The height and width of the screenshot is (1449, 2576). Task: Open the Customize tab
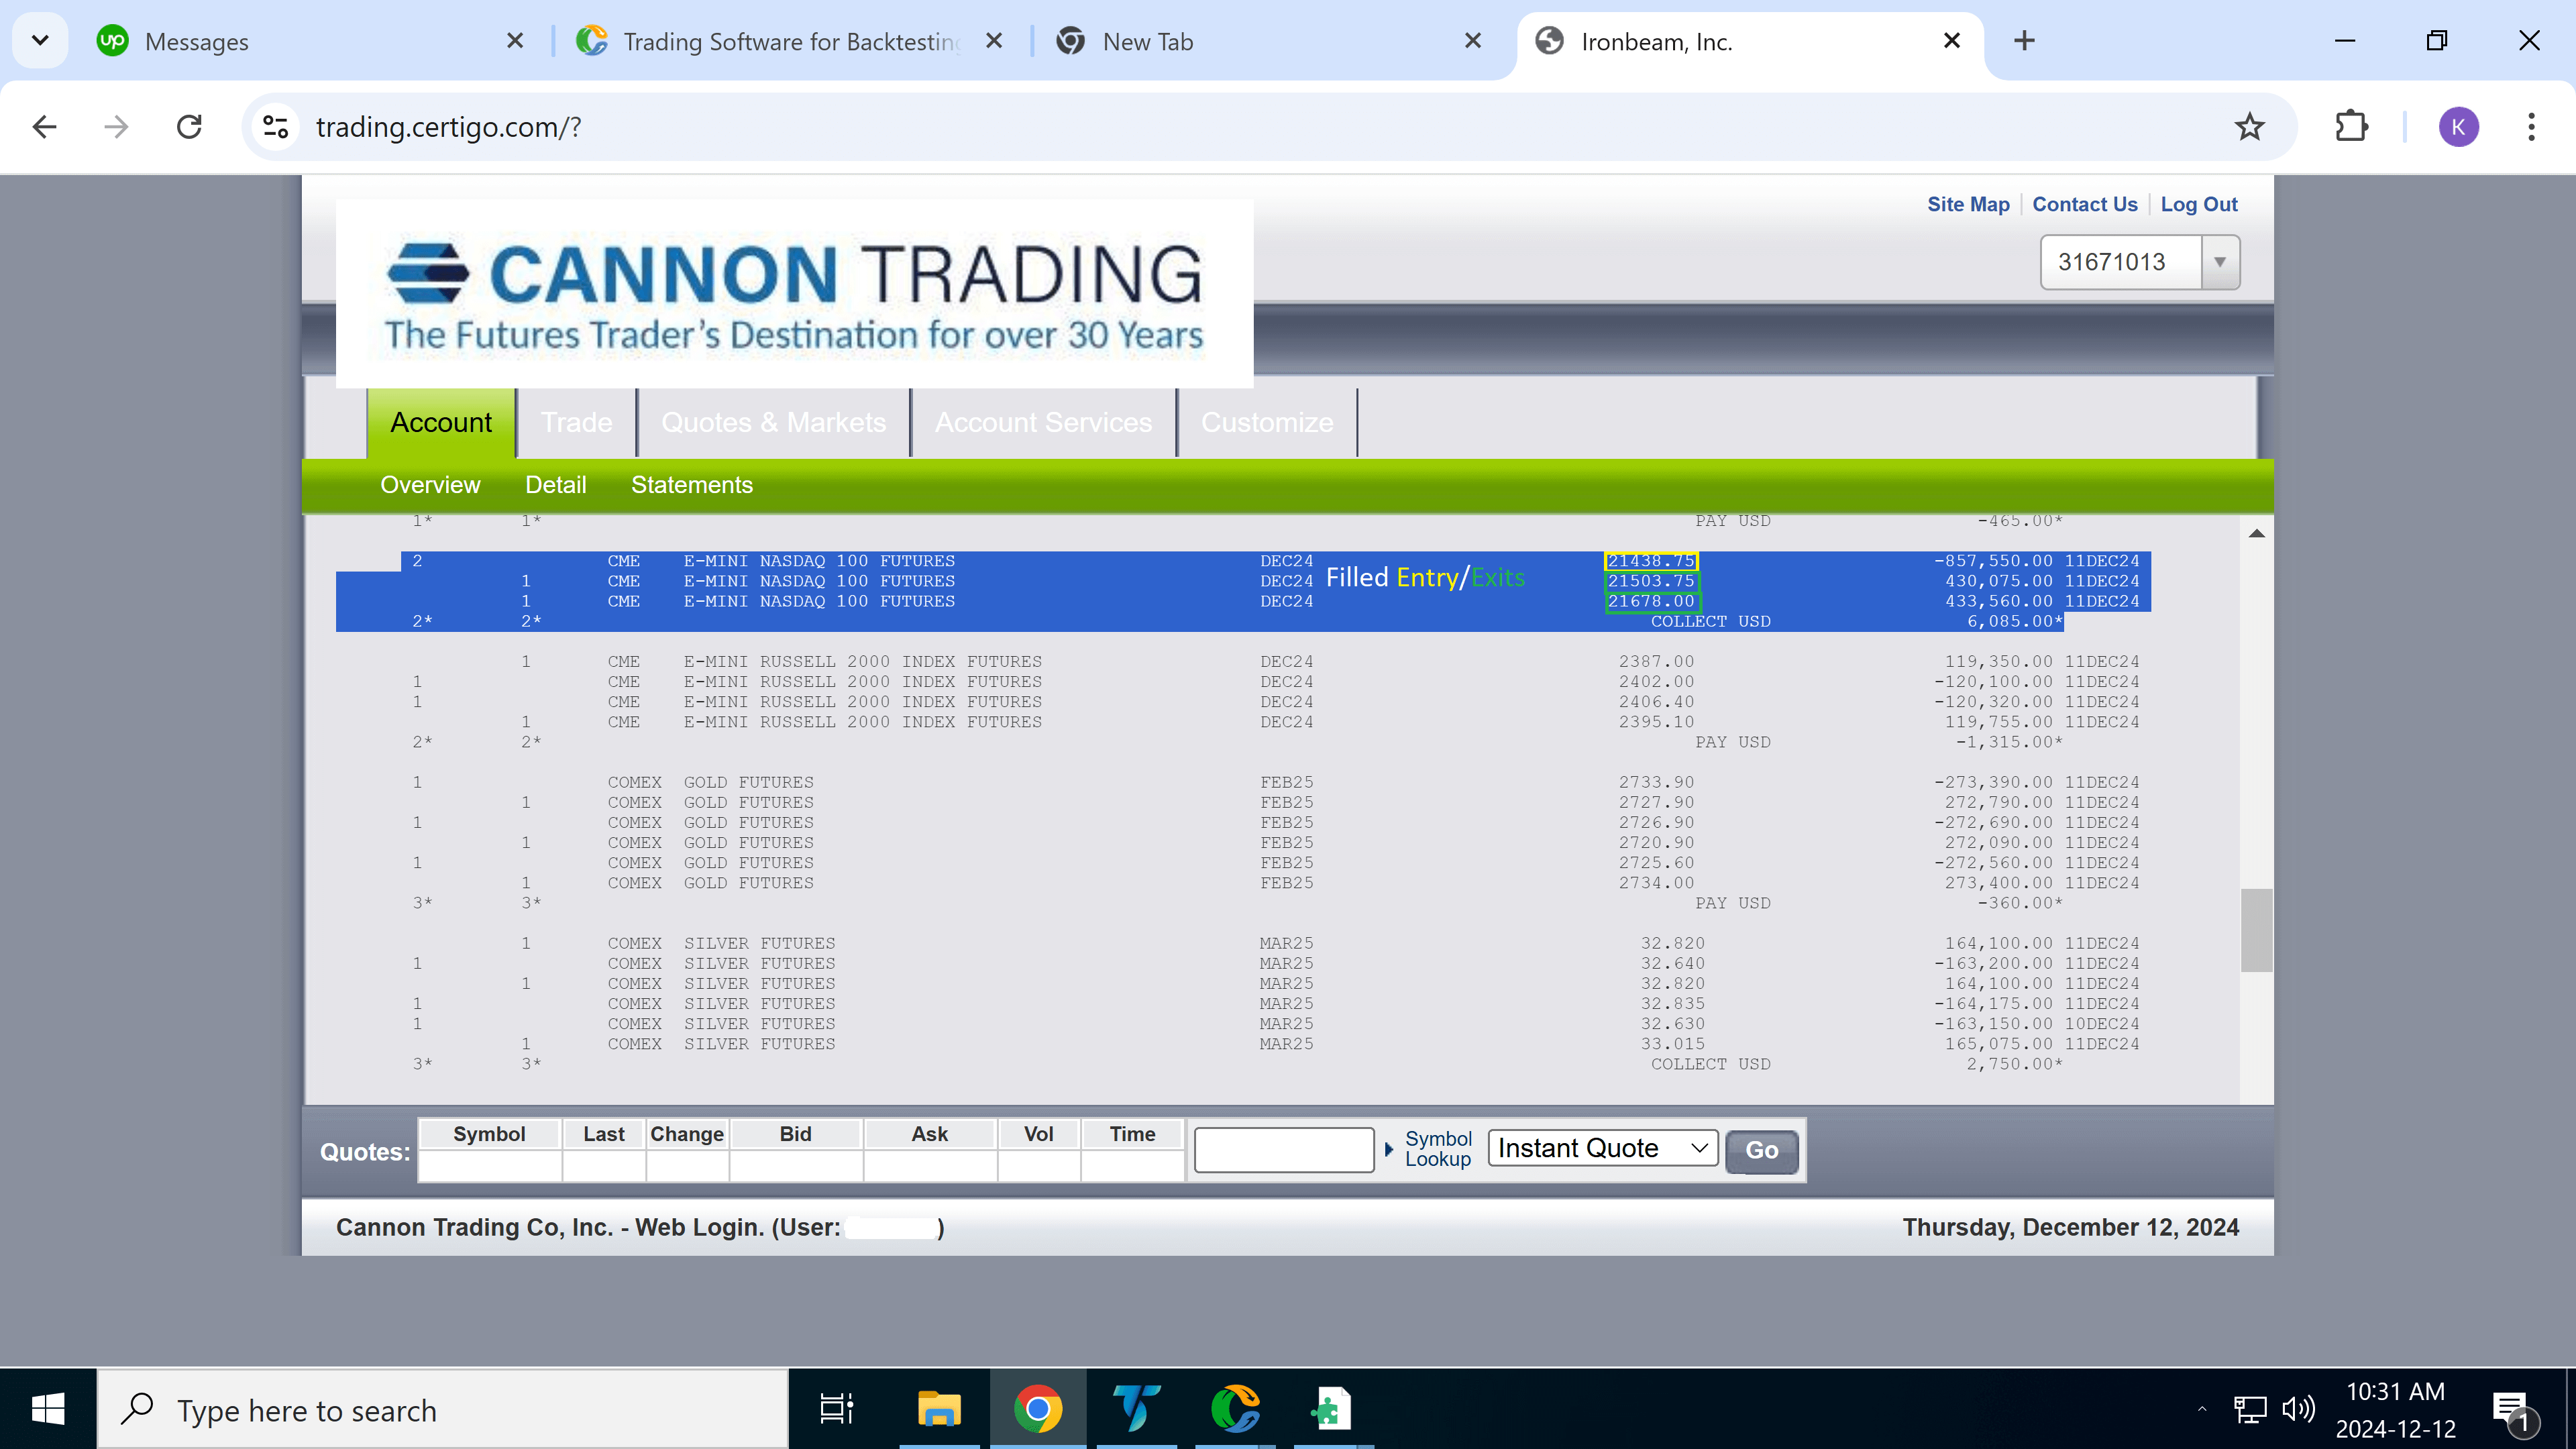[x=1266, y=422]
